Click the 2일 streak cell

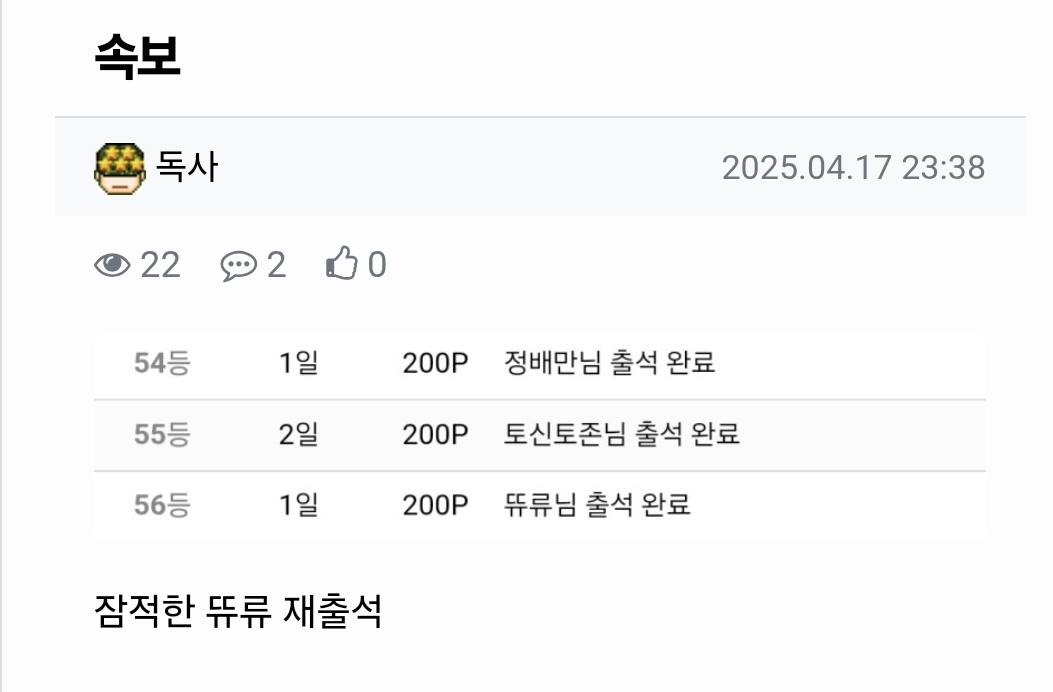click(298, 434)
